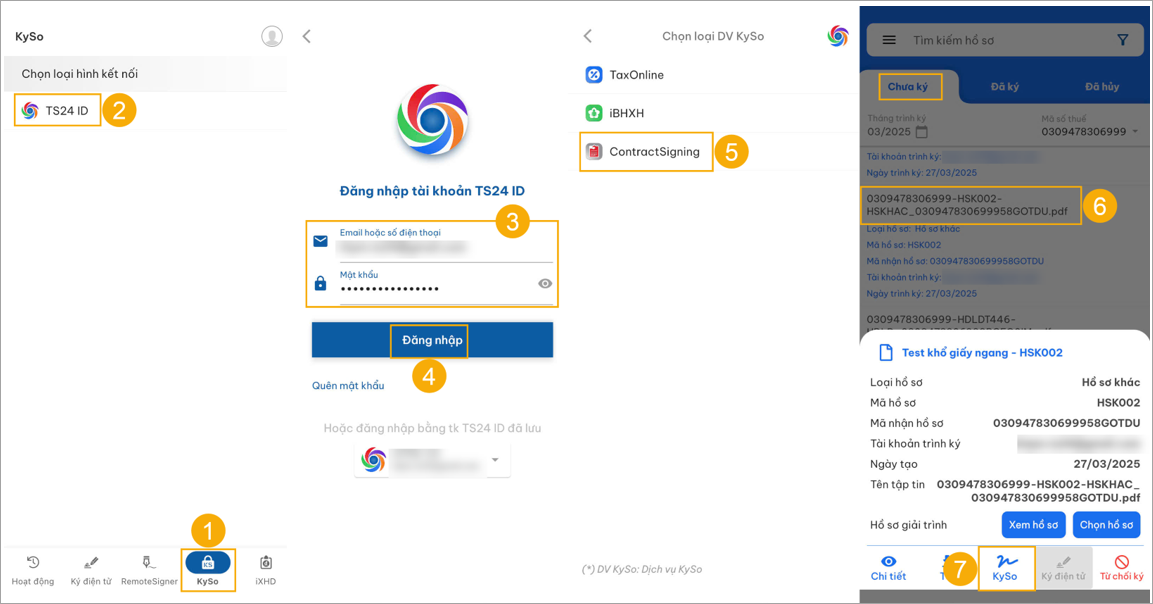Image resolution: width=1153 pixels, height=604 pixels.
Task: Open the user profile avatar in KySo header
Action: coord(272,36)
